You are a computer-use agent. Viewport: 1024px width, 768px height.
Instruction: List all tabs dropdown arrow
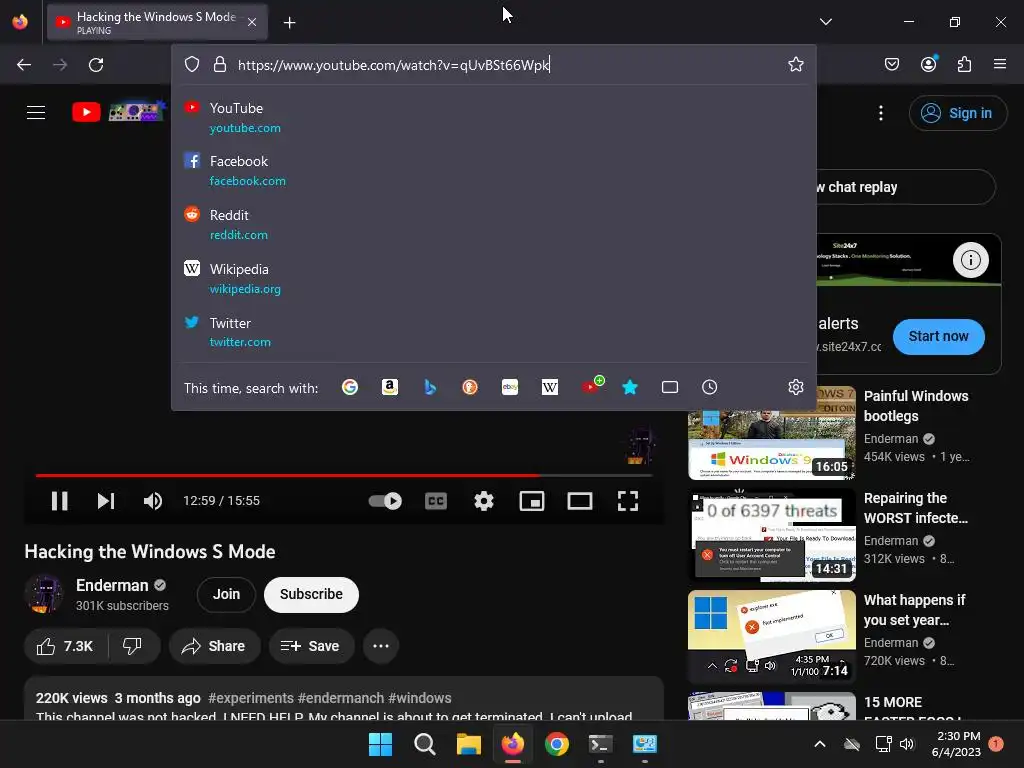tap(825, 22)
